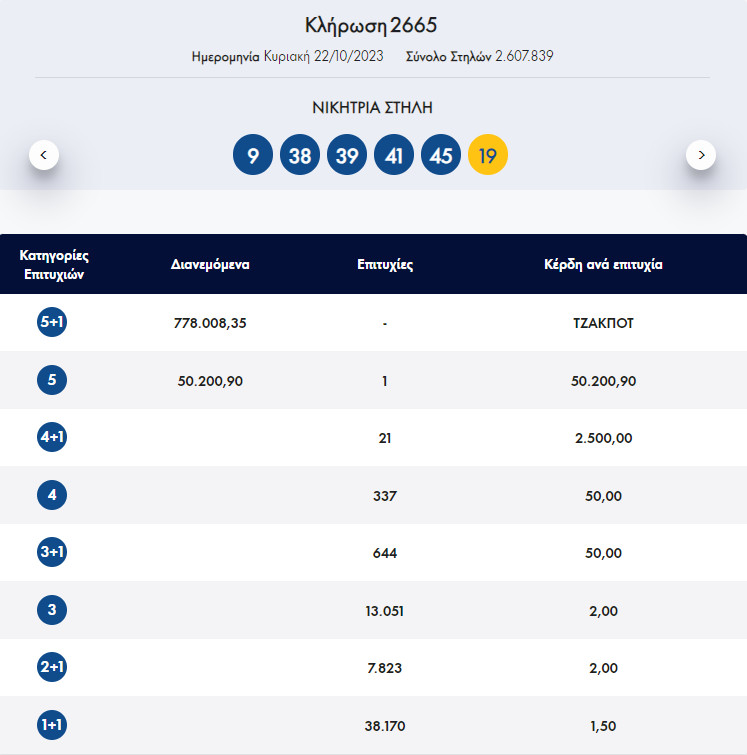Click the Επιτυχίες column header
This screenshot has height=755, width=747.
[x=385, y=265]
